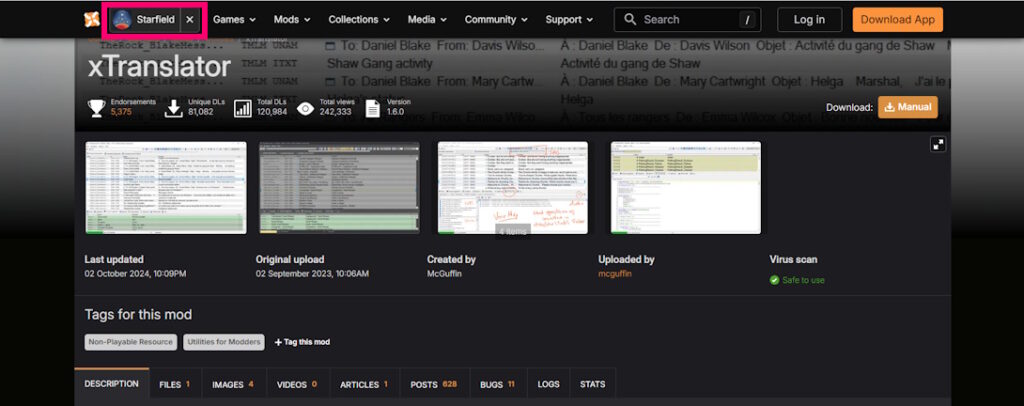The image size is (1024, 406).
Task: Click the Version value 1.6.0
Action: click(396, 112)
